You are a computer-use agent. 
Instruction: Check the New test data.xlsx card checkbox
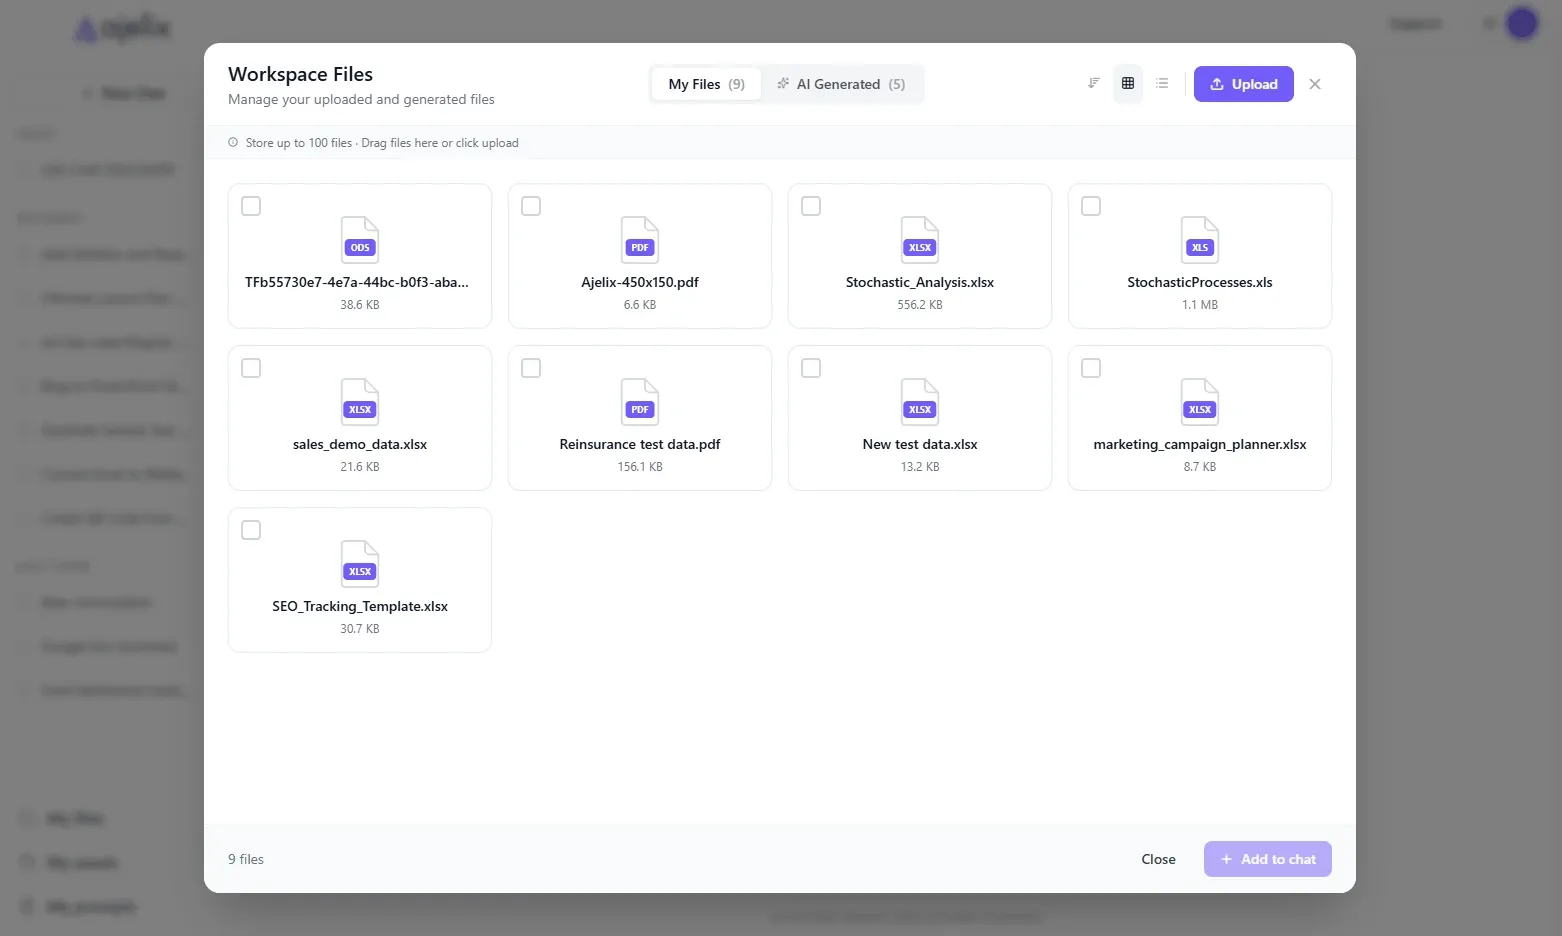(x=810, y=368)
